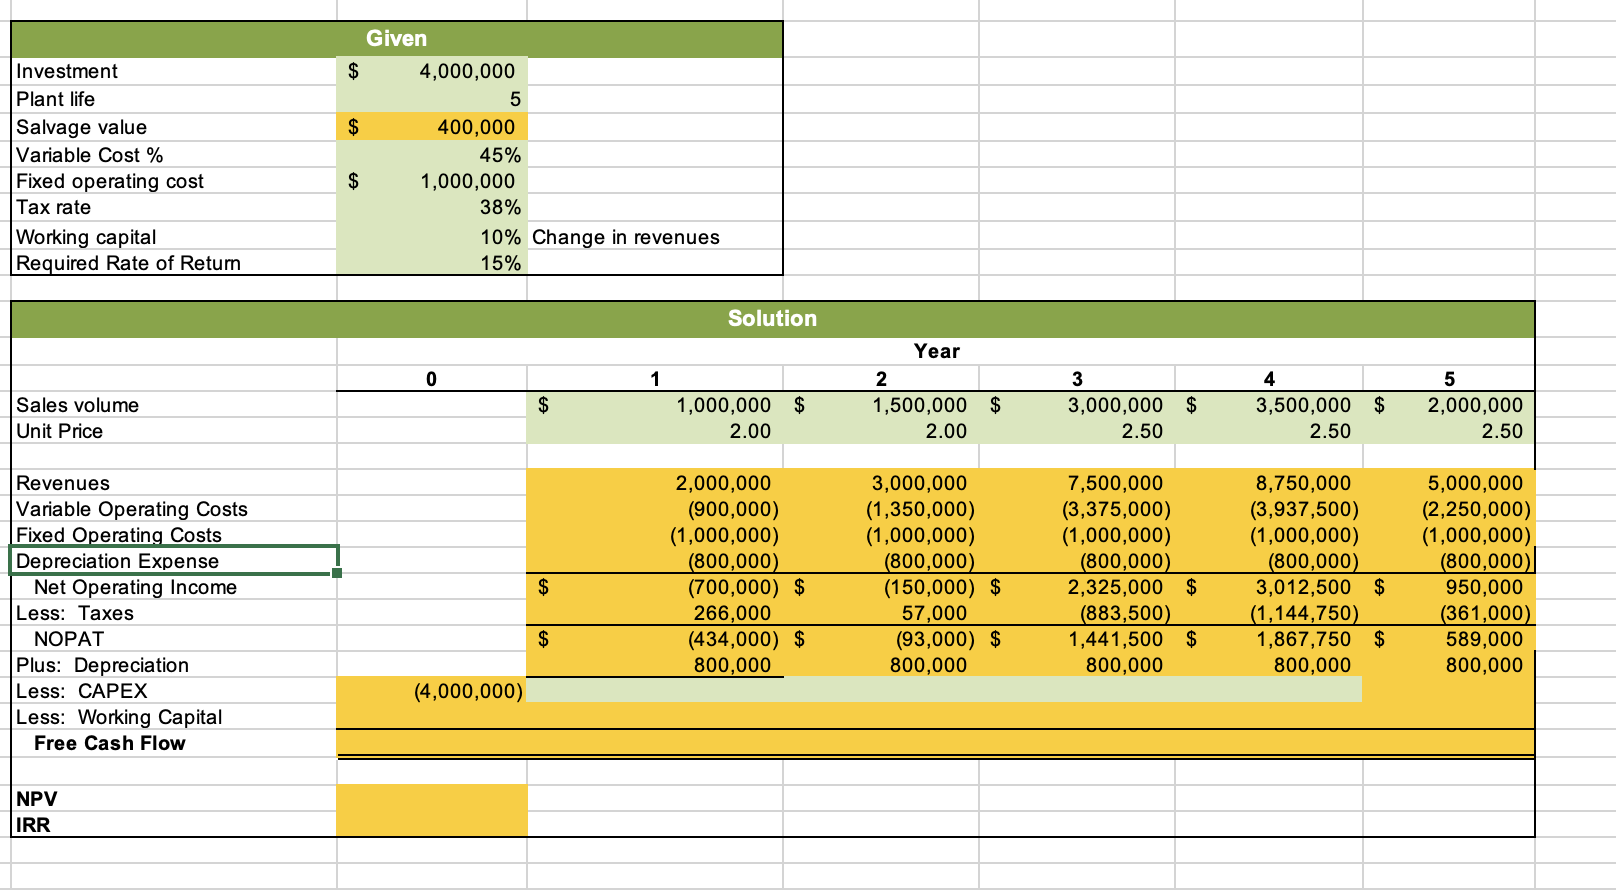Select the Year 0 column header

click(x=432, y=379)
